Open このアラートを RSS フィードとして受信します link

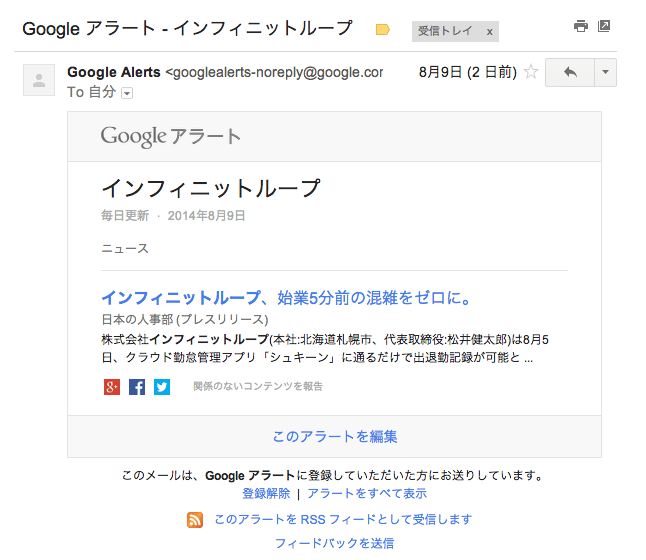tap(343, 519)
